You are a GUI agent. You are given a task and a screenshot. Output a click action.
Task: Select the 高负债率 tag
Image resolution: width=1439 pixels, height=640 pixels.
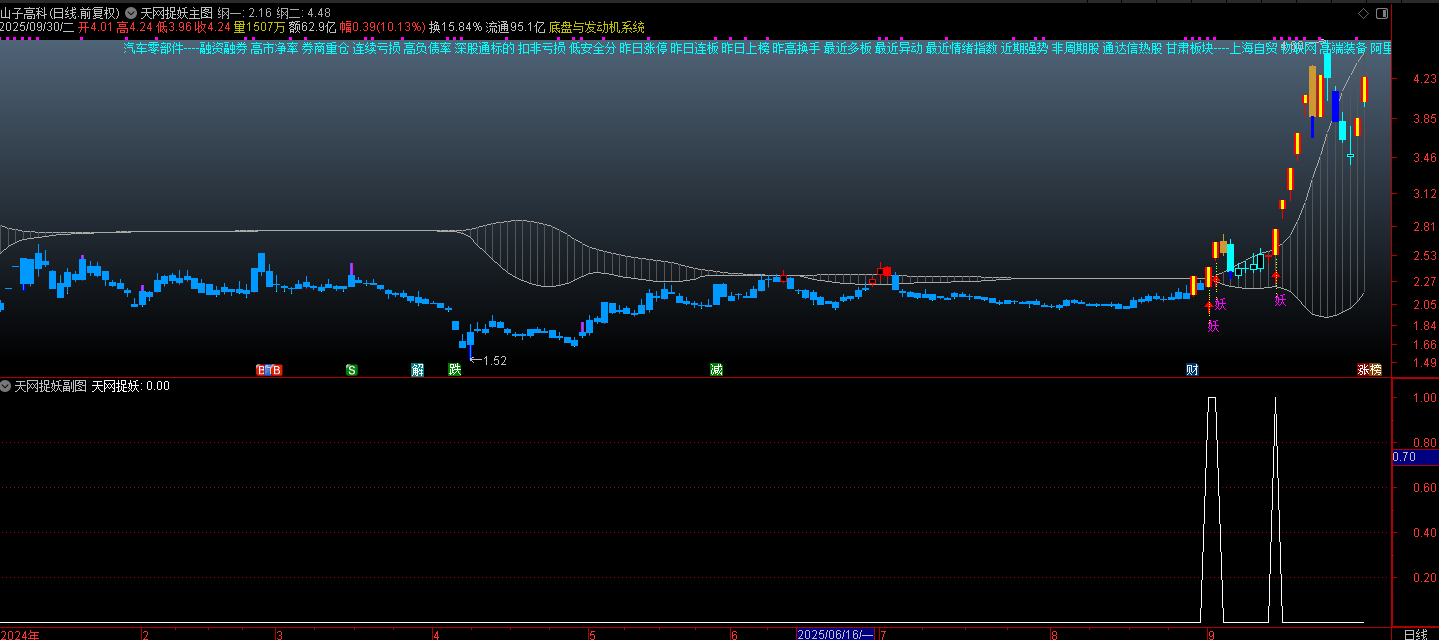click(x=427, y=48)
